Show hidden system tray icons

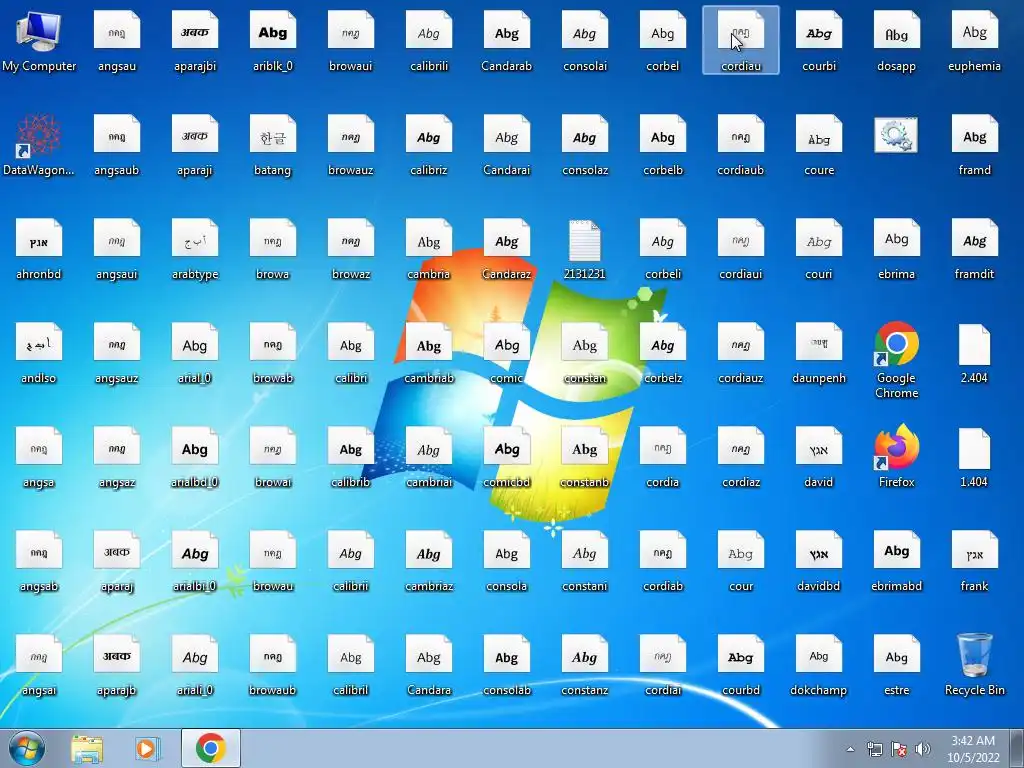click(x=850, y=749)
